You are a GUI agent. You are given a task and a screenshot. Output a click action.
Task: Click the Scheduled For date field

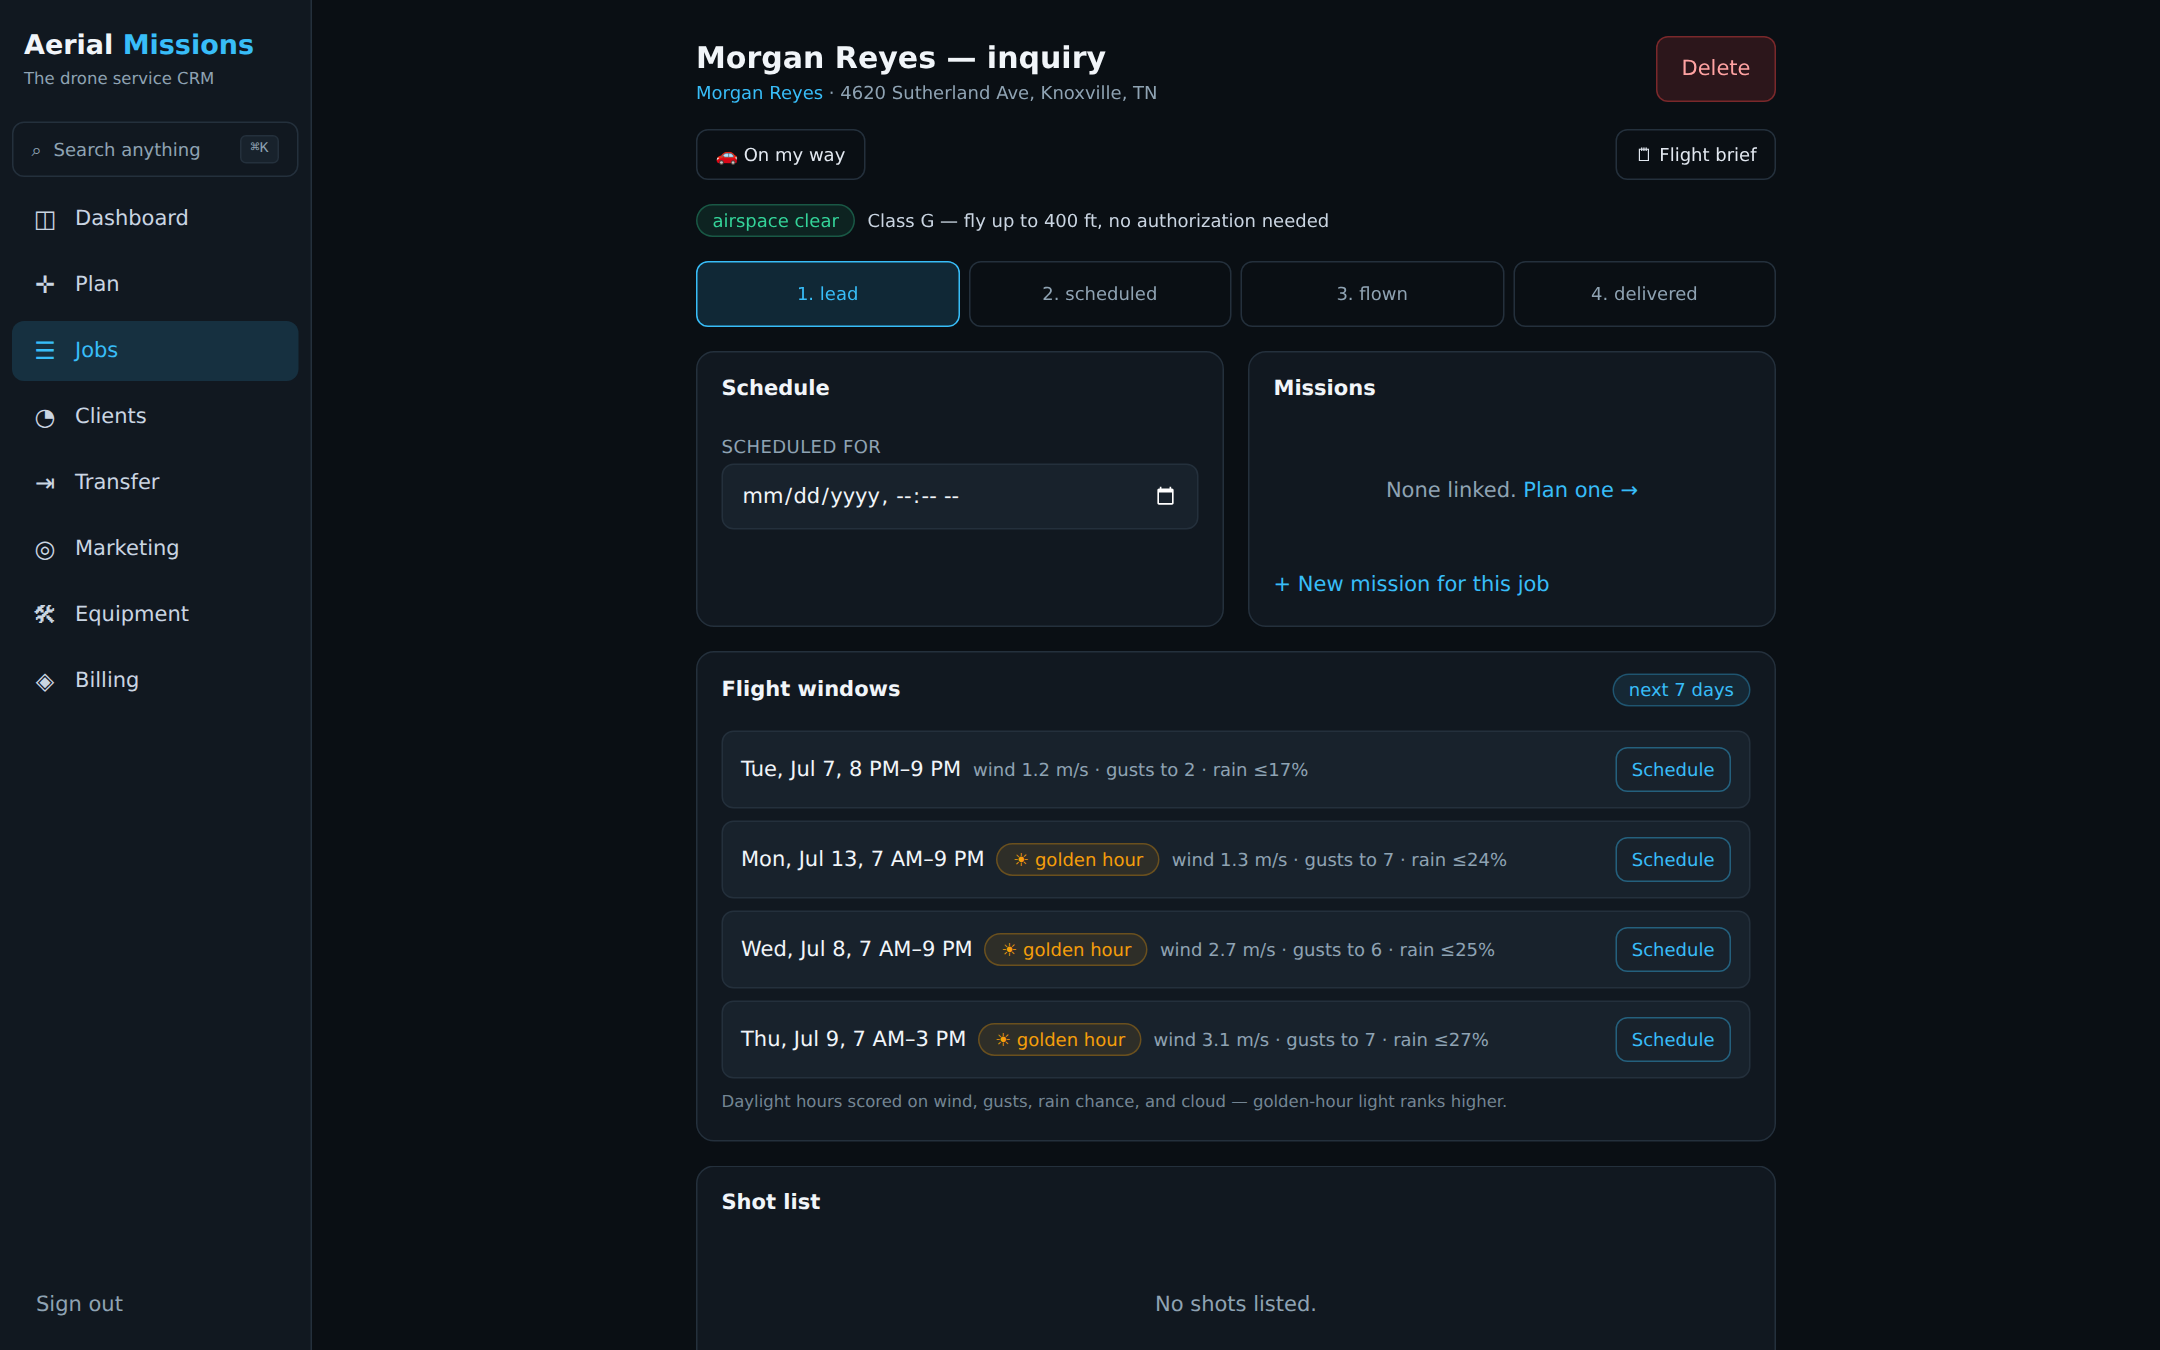coord(959,496)
